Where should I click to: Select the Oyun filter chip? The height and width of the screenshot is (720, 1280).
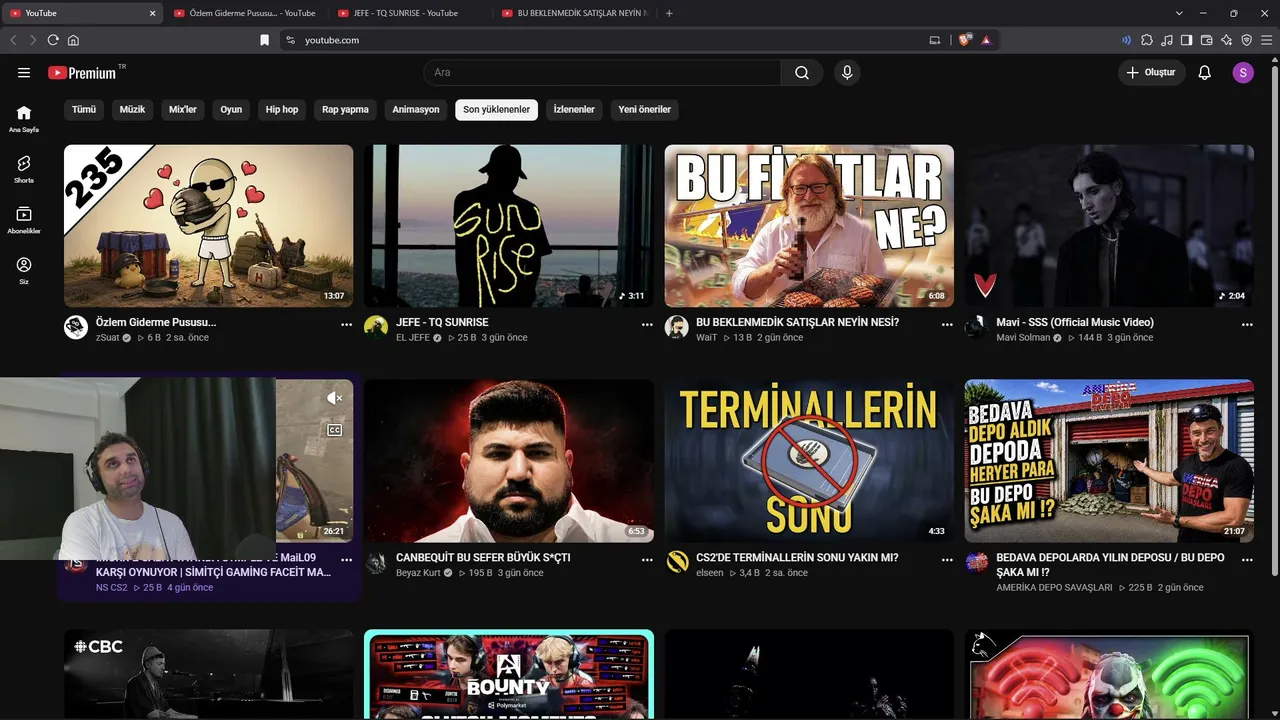coord(231,109)
